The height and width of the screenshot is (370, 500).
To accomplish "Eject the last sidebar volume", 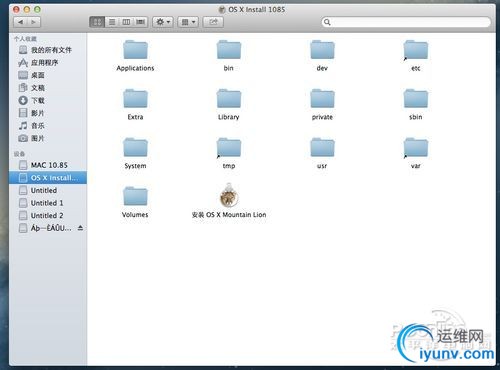I will click(80, 228).
